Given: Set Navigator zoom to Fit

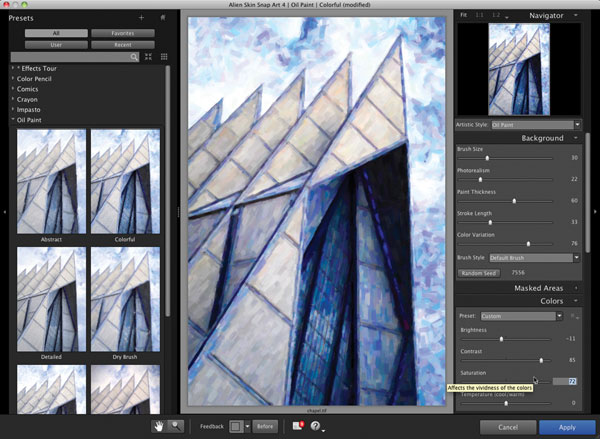Looking at the screenshot, I should [x=463, y=15].
